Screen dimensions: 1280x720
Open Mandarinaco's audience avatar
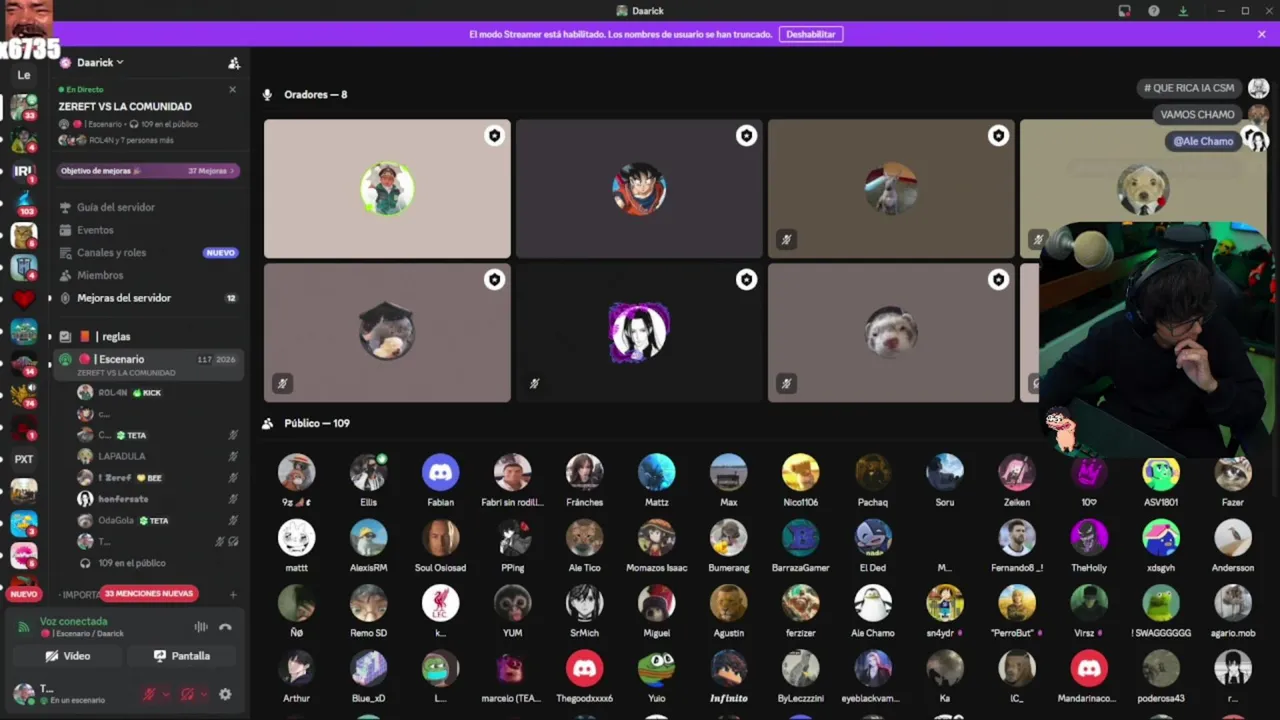[1089, 668]
